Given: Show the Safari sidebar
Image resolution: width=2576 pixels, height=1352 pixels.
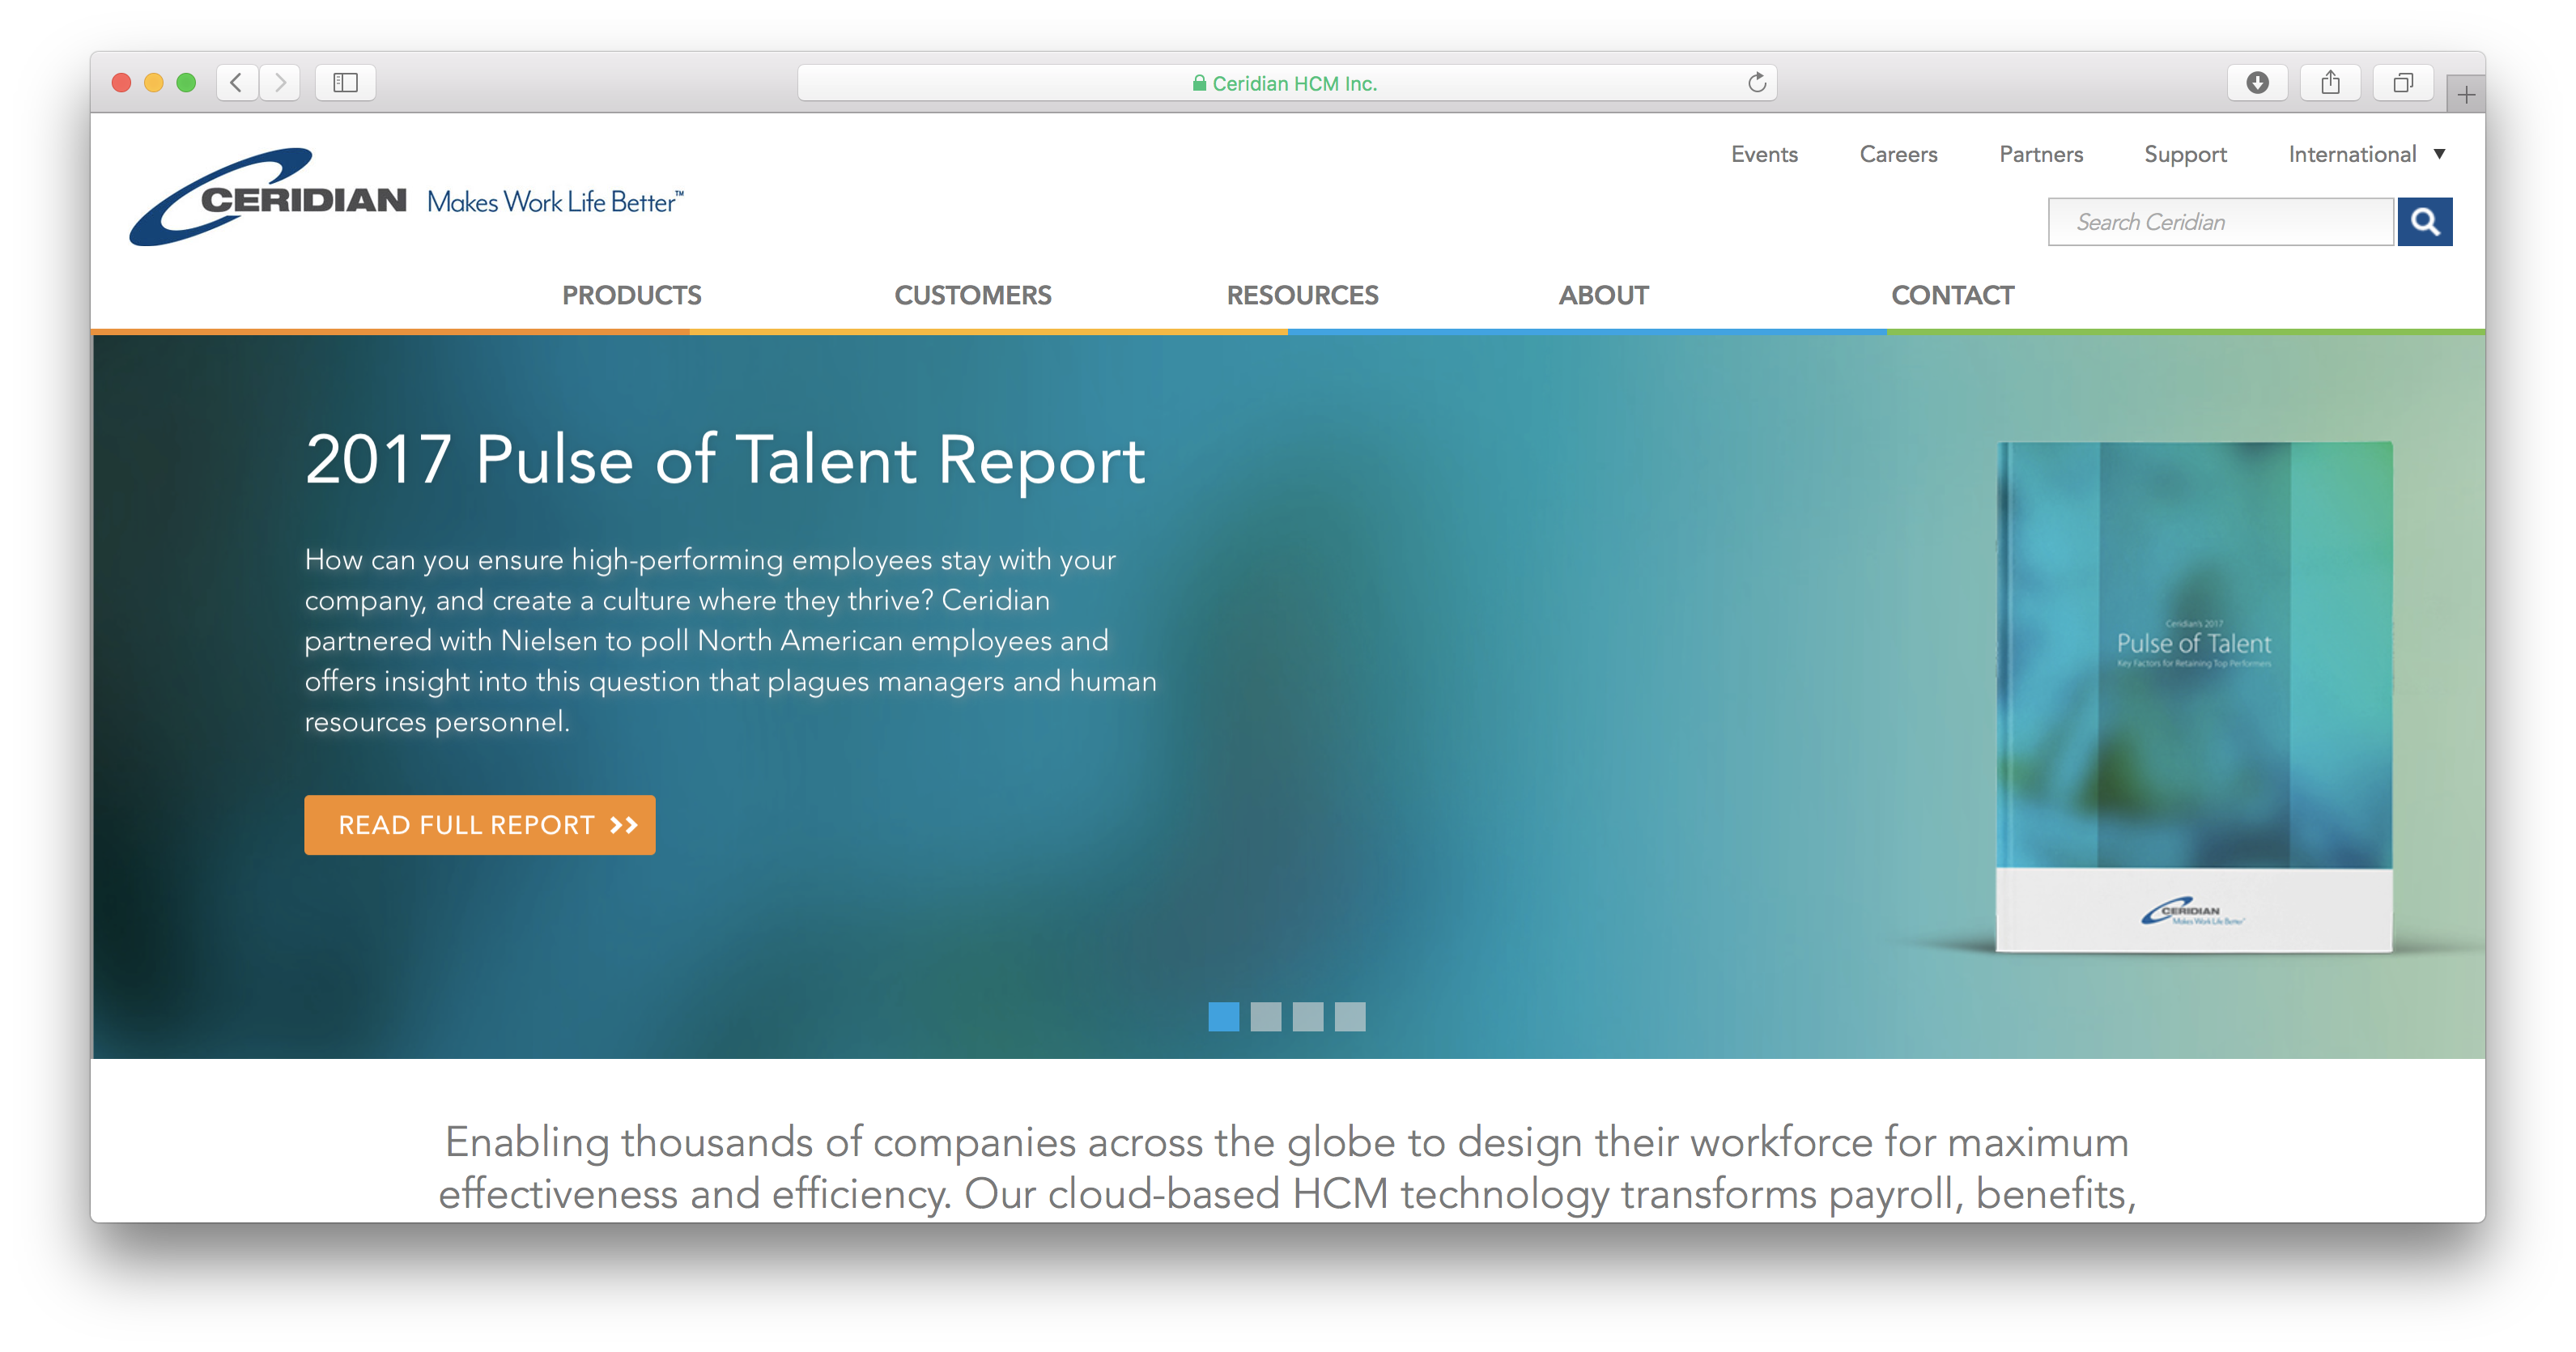Looking at the screenshot, I should pyautogui.click(x=345, y=82).
